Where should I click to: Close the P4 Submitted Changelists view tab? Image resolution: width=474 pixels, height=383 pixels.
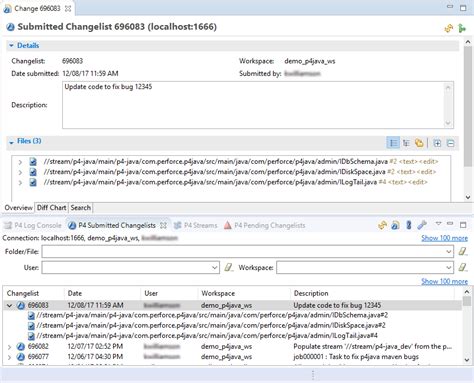[x=163, y=226]
